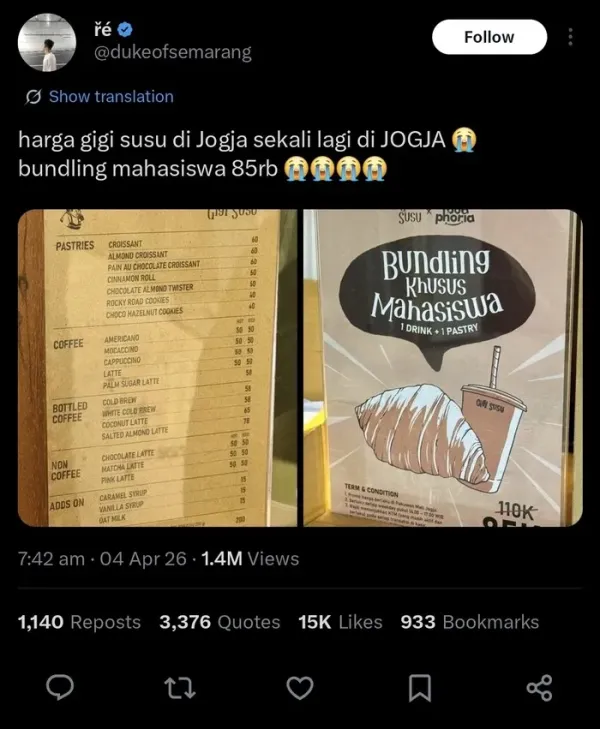Open the three-dot more options menu
Viewport: 600px width, 729px height.
click(x=570, y=37)
